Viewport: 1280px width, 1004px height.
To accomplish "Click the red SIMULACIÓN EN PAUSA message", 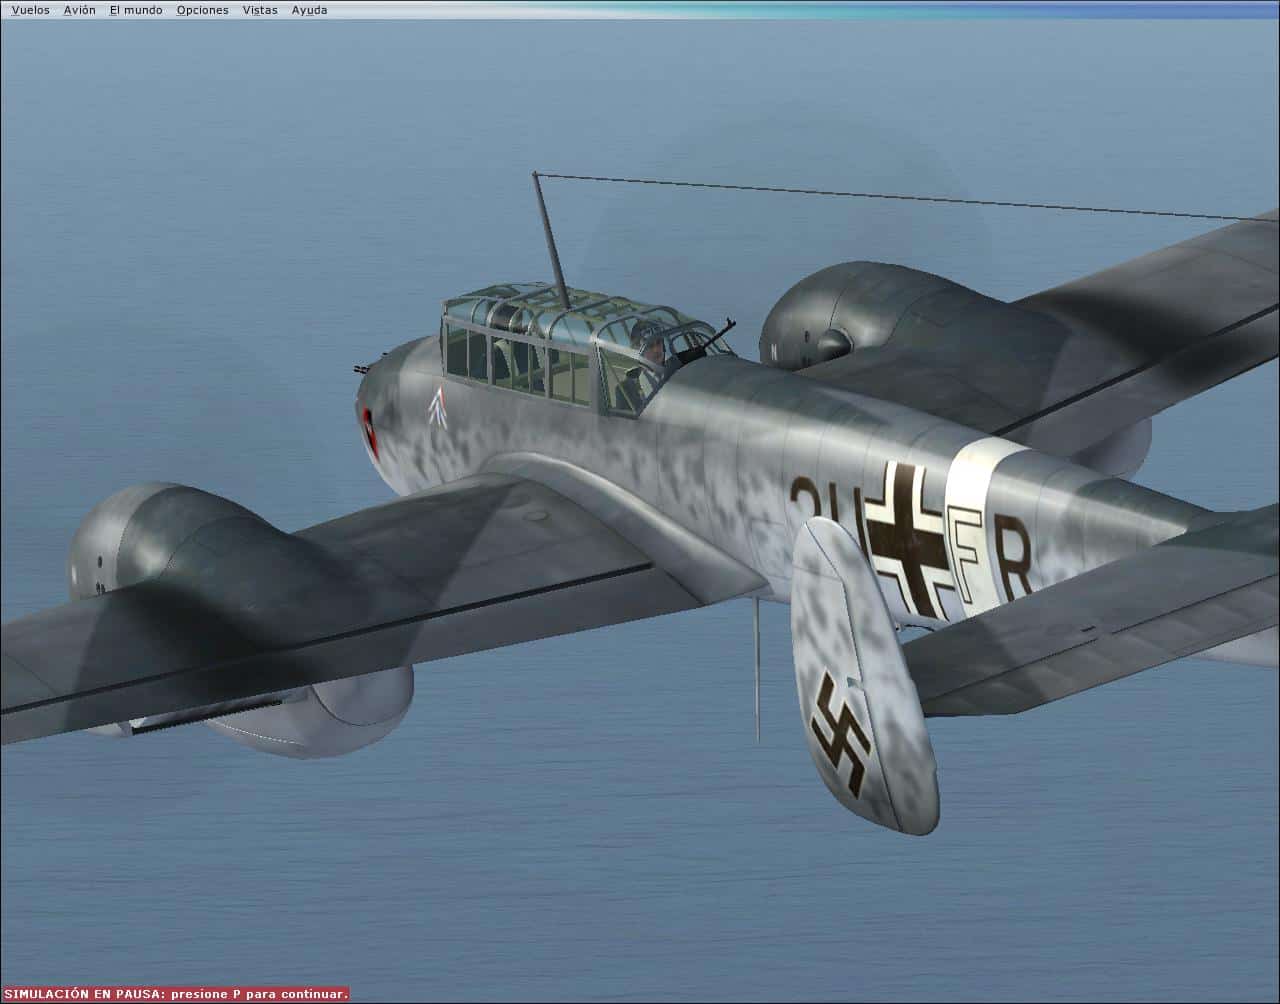I will tap(175, 994).
